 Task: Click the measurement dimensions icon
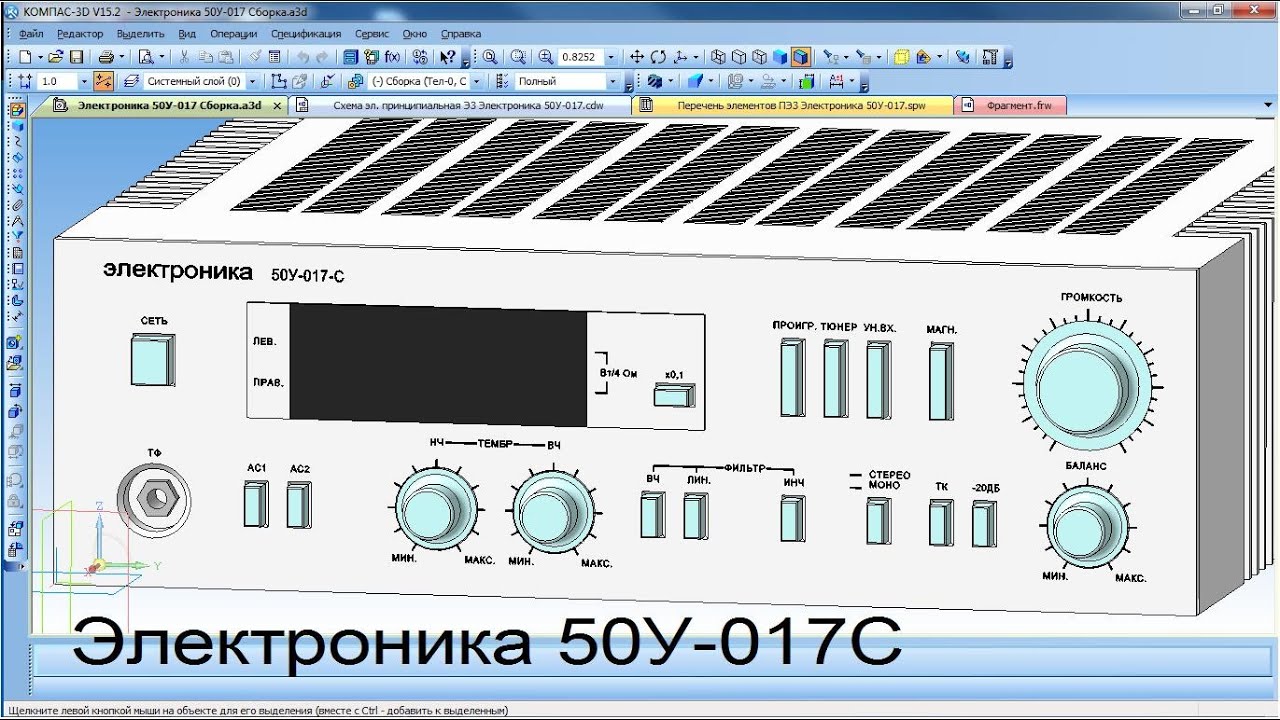click(835, 81)
